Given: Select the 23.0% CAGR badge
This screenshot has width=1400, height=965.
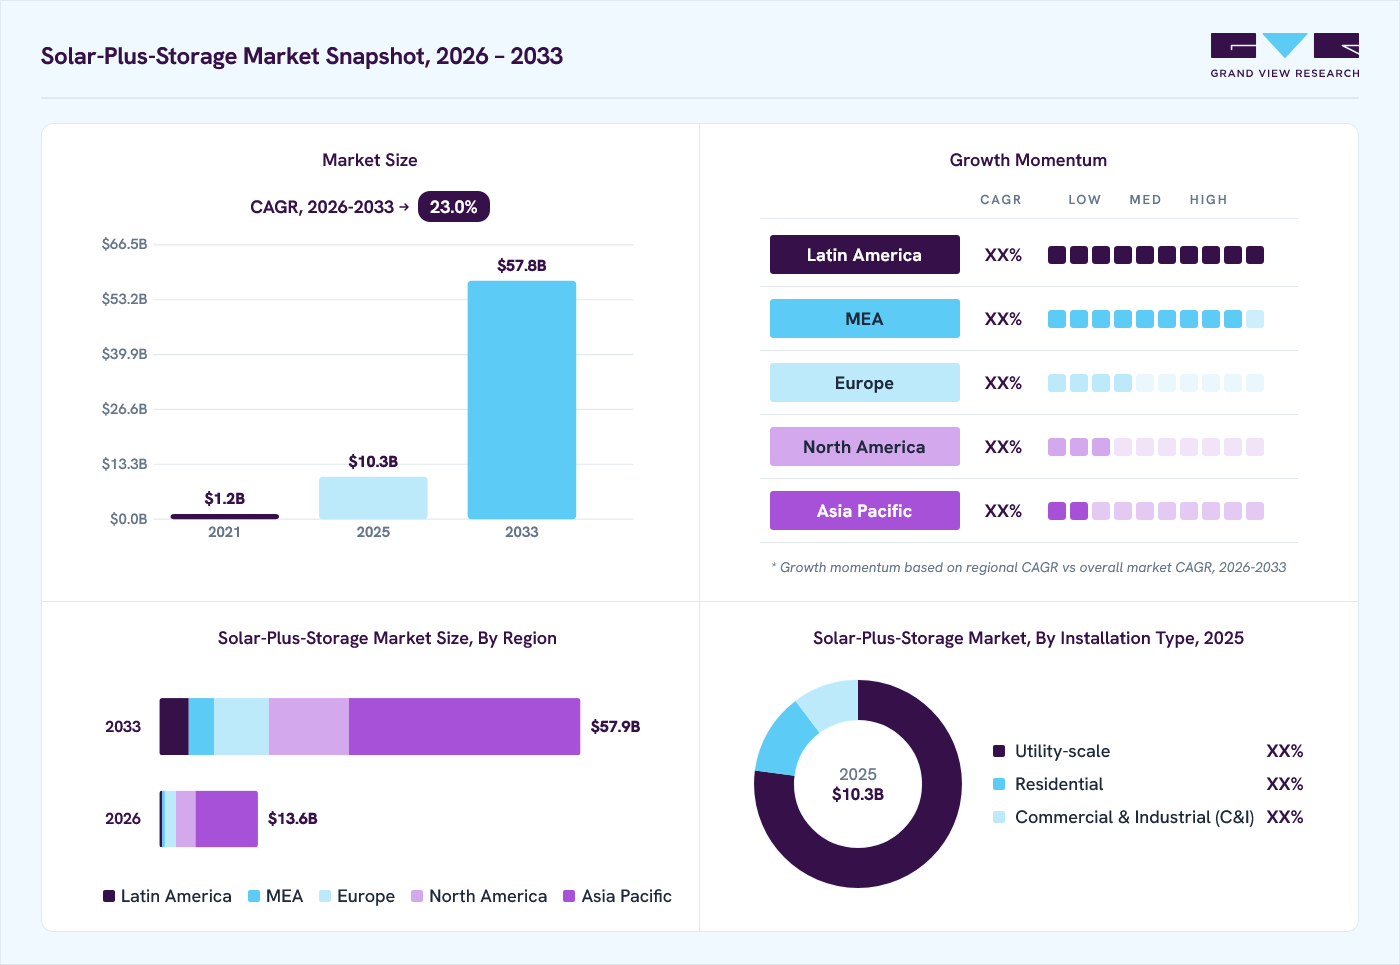Looking at the screenshot, I should coord(454,207).
